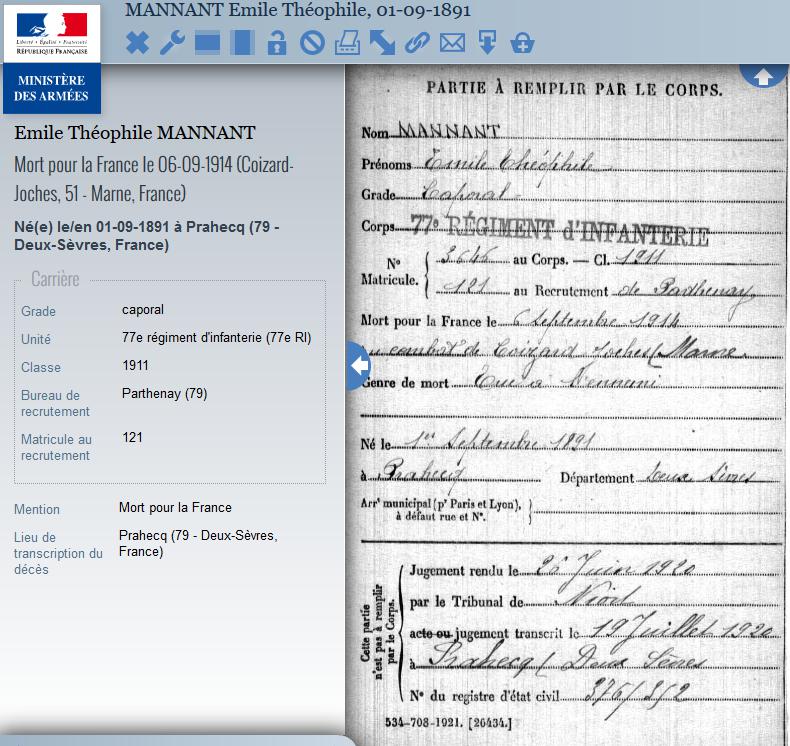The image size is (790, 746).
Task: Click the 'Carrière' section heading
Action: click(x=55, y=279)
